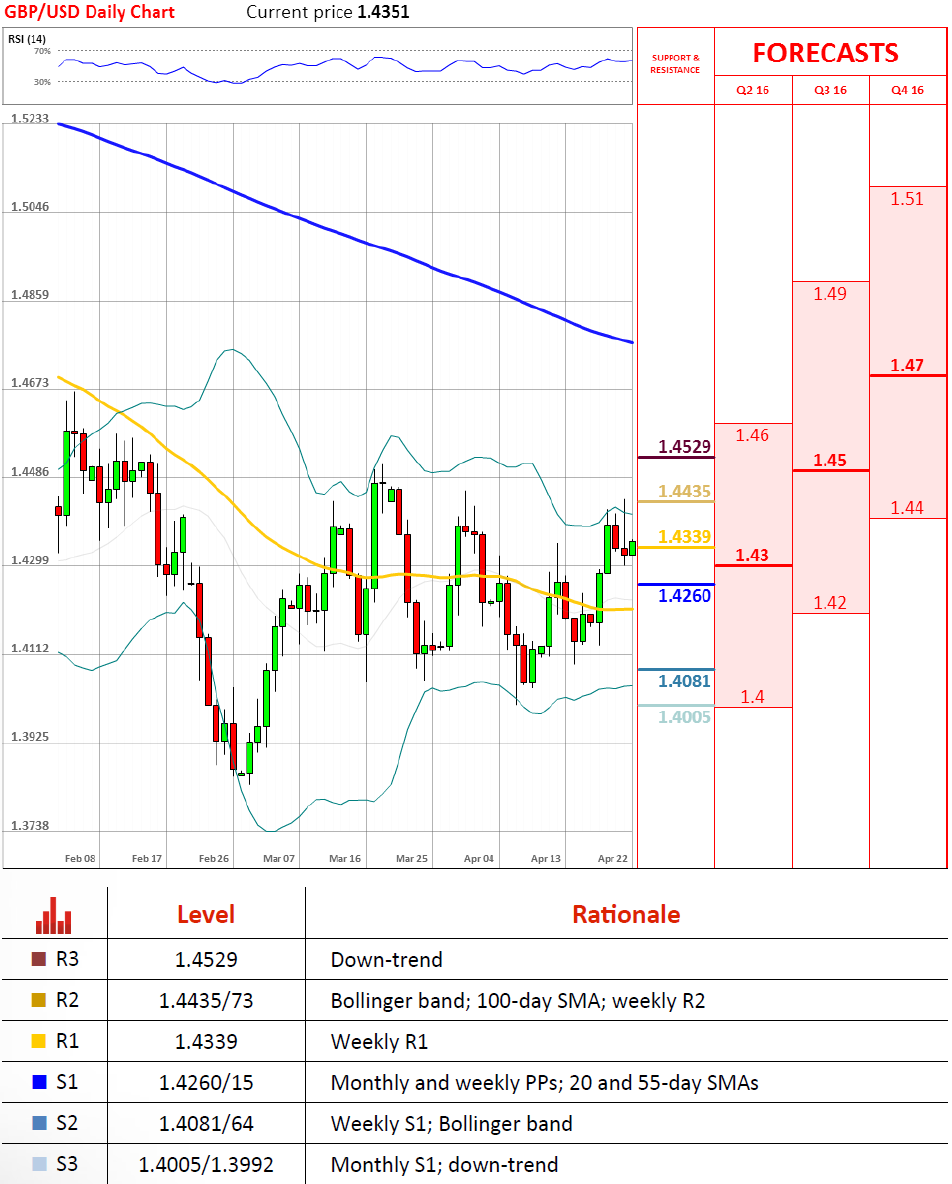Click the R3 level value 1.4529
952x1184 pixels.
click(x=206, y=960)
